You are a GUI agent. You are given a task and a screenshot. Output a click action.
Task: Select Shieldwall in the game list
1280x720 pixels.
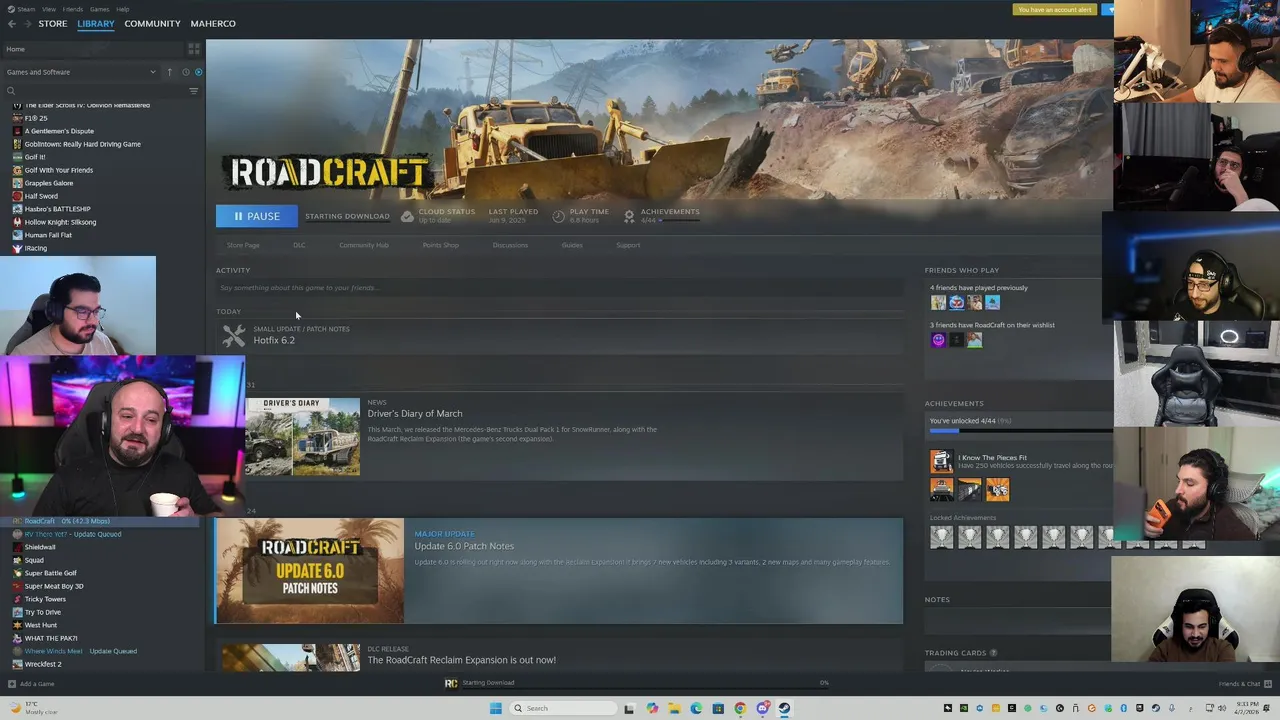40,547
